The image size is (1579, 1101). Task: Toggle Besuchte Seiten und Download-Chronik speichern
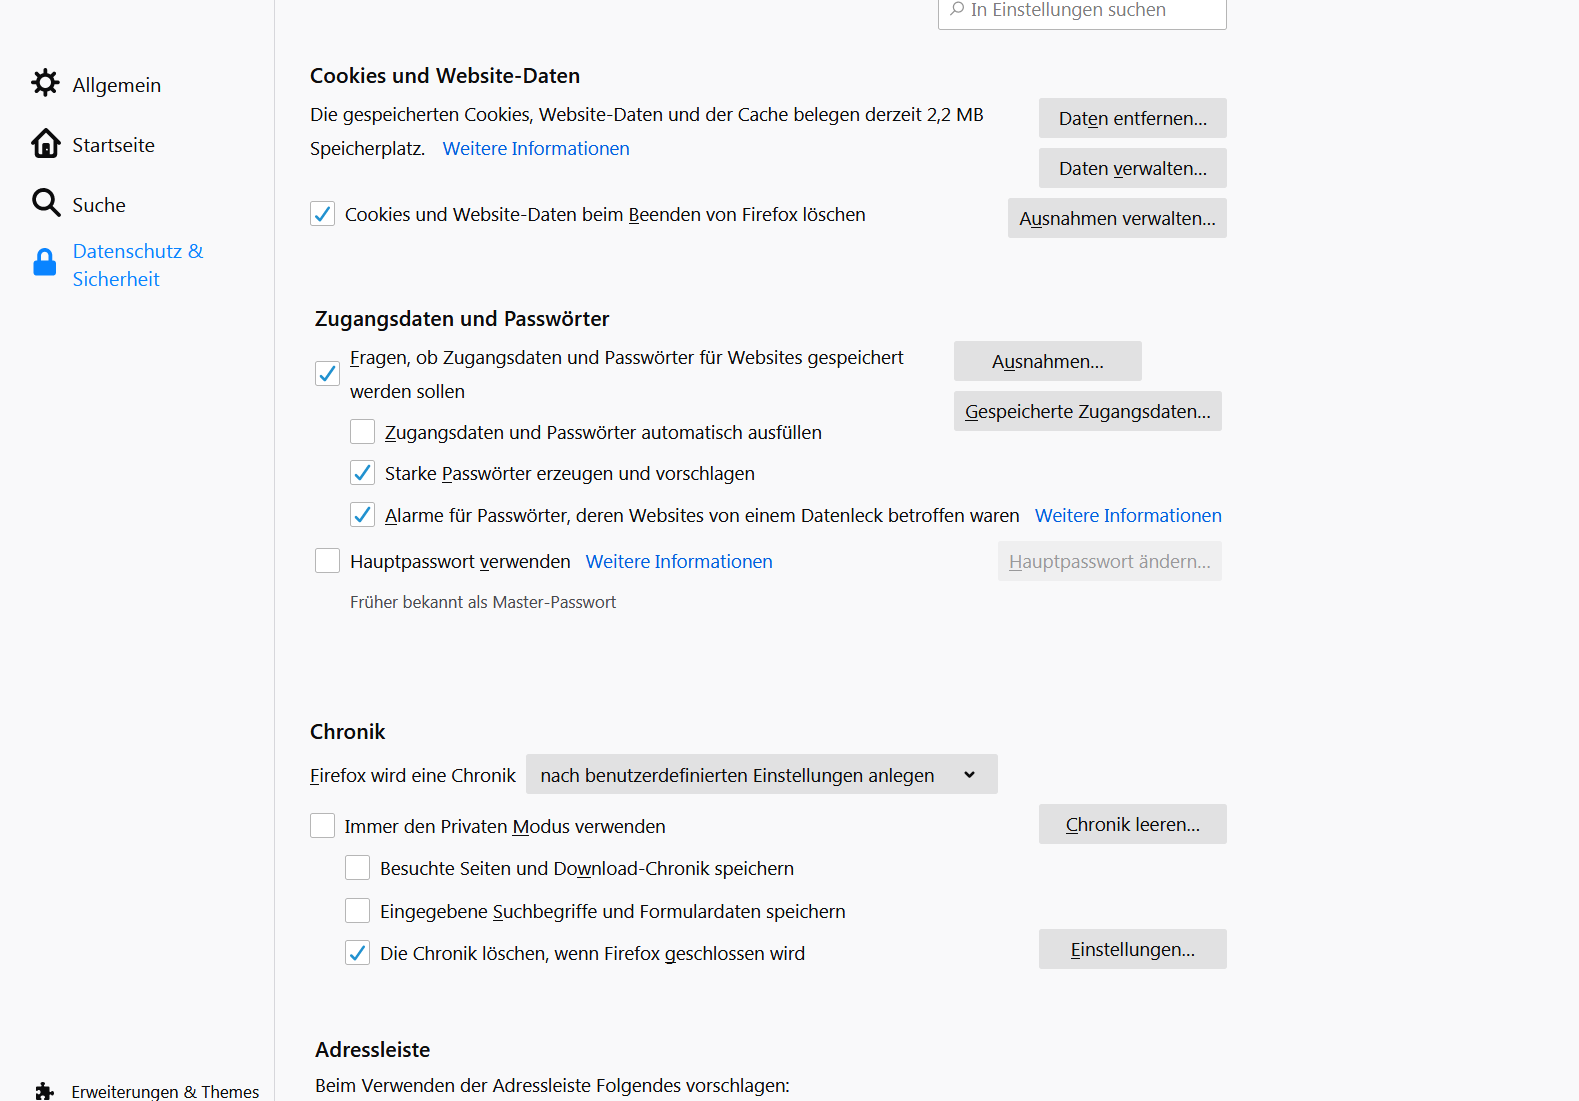click(357, 868)
